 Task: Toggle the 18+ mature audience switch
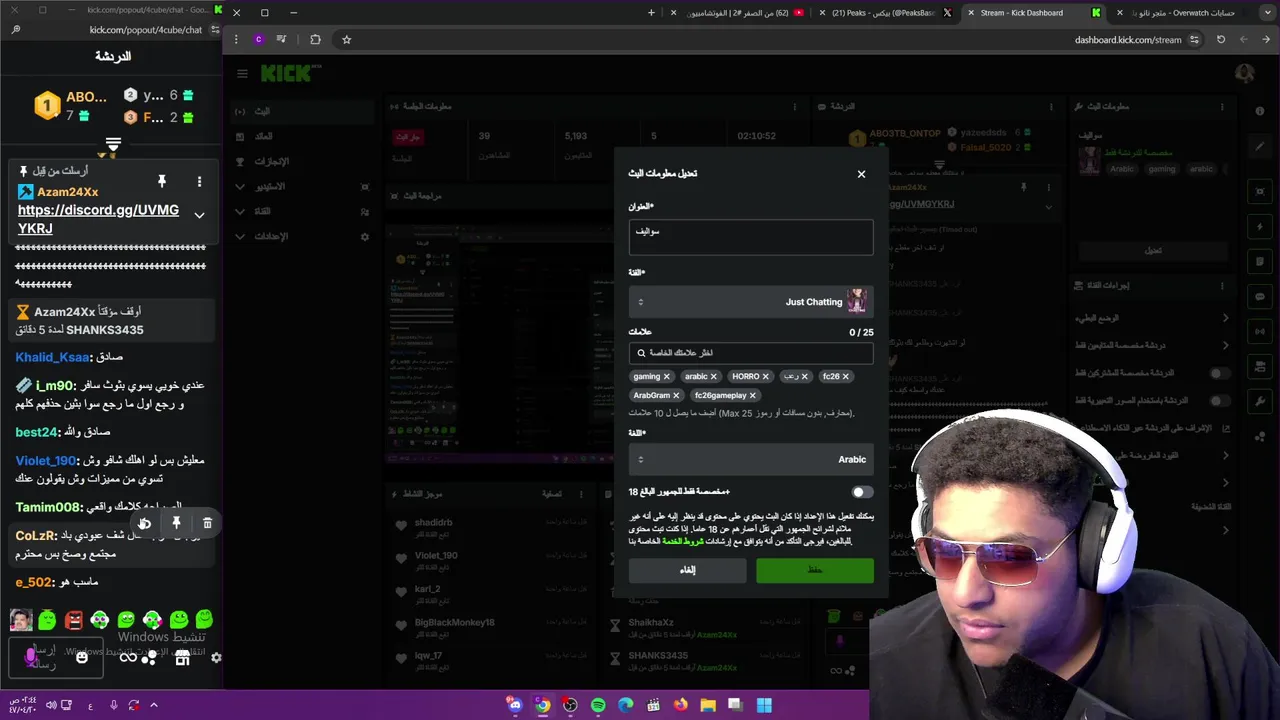pos(862,492)
